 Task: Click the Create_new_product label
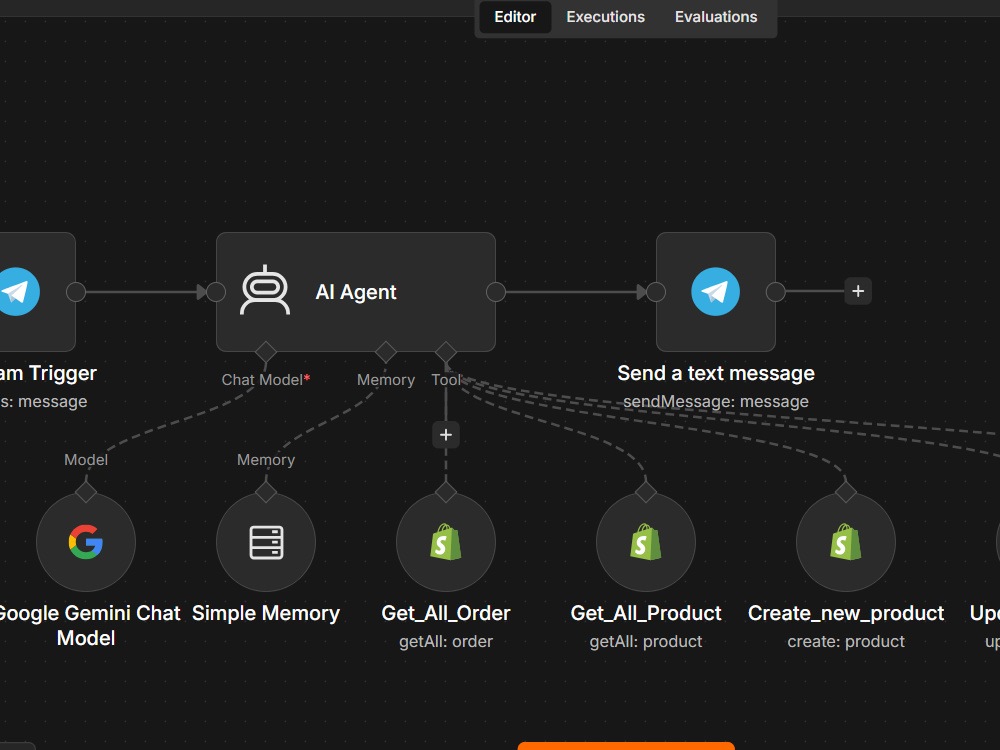coord(846,613)
